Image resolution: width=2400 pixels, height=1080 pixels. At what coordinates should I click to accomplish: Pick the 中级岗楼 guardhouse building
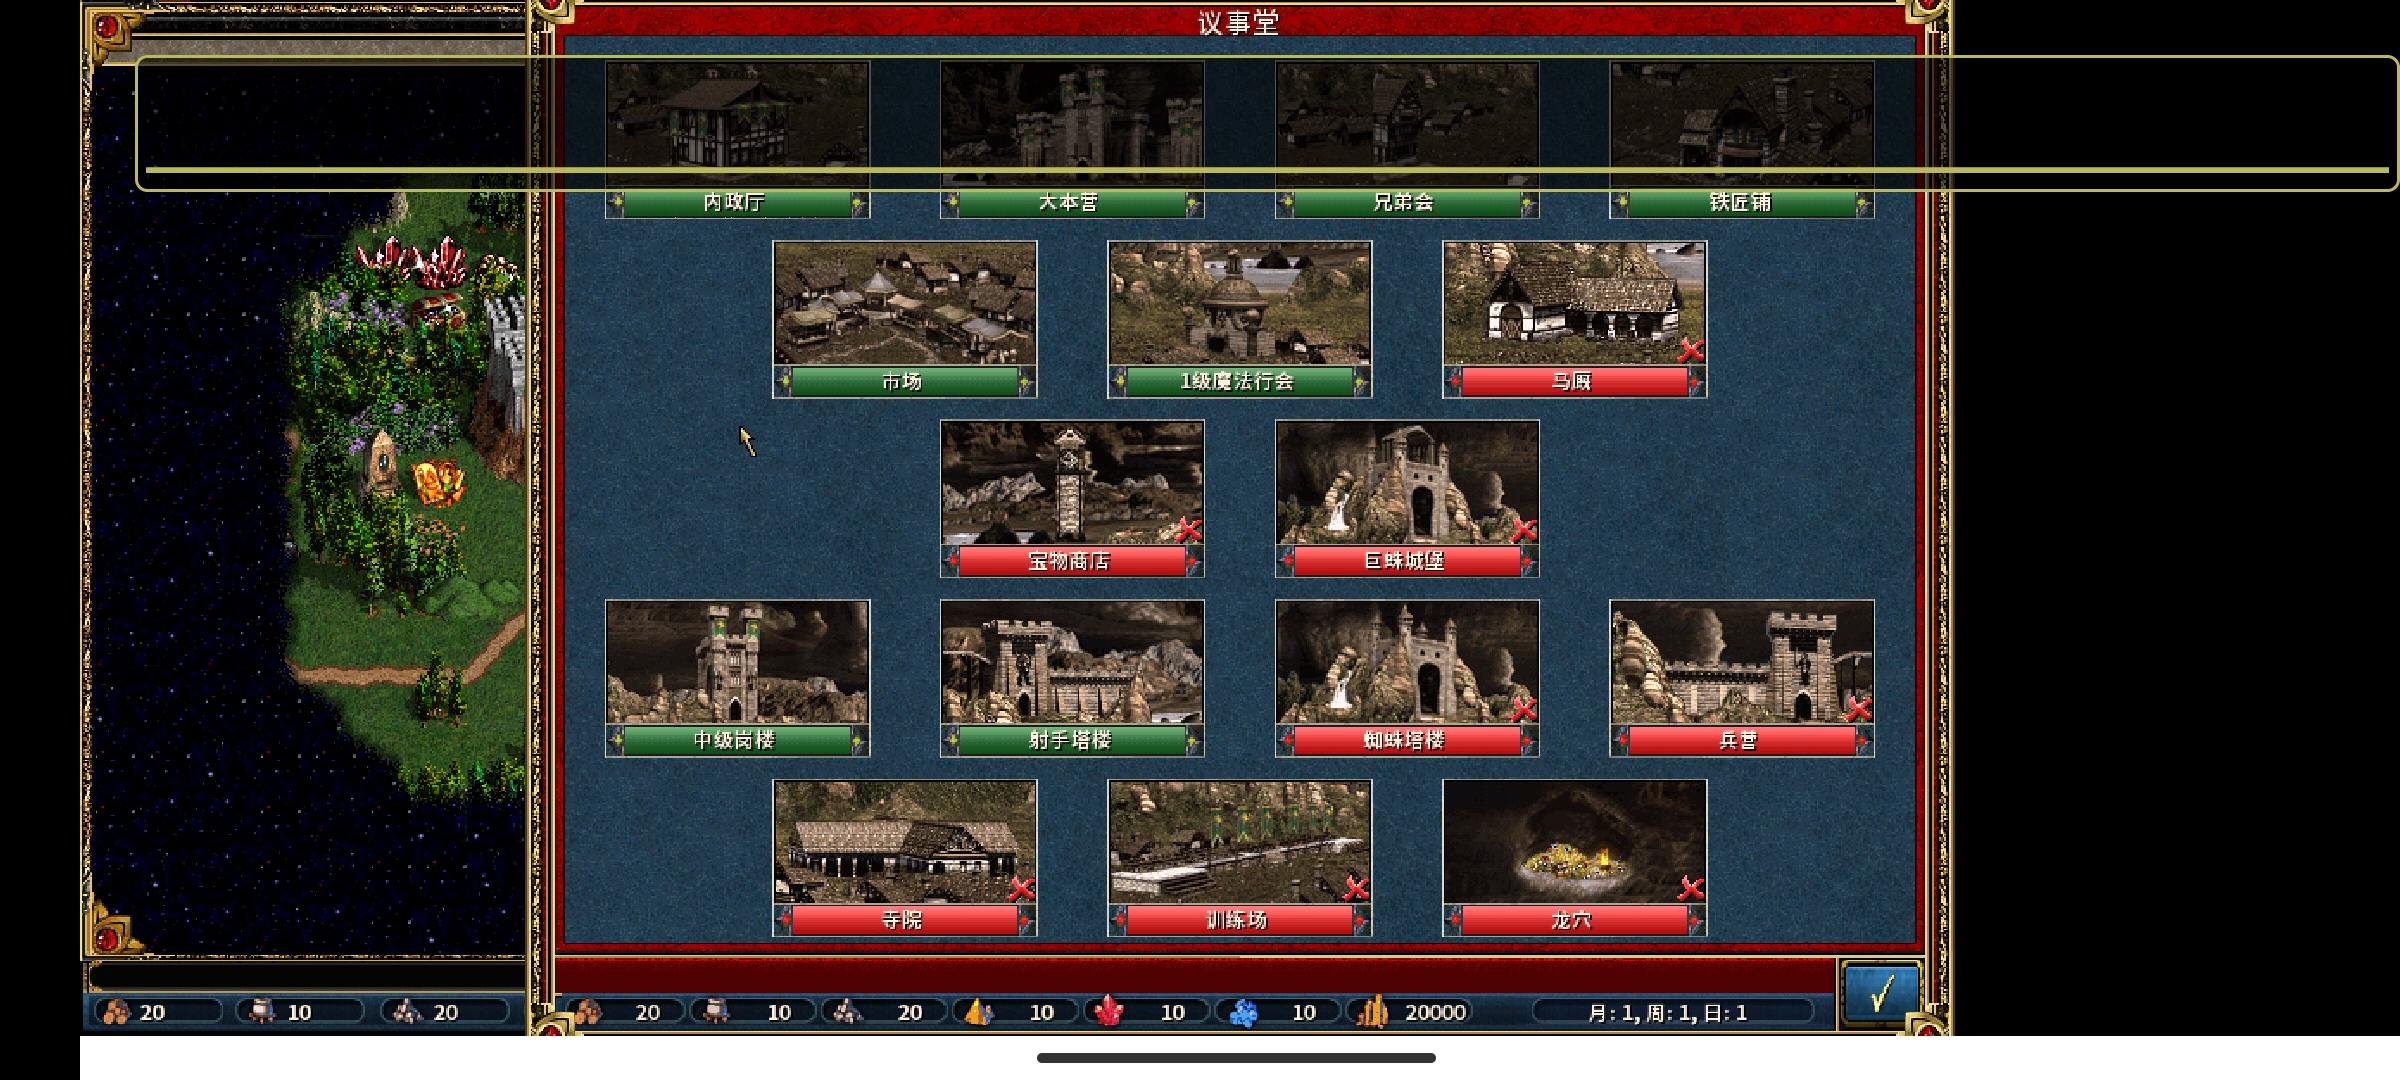tap(737, 678)
